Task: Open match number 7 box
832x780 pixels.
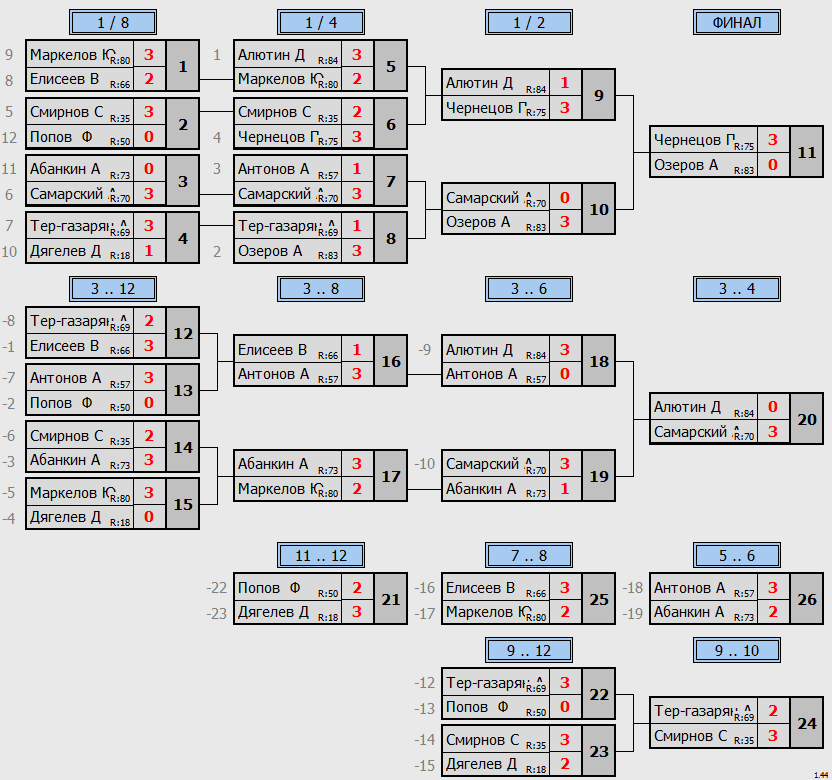Action: (391, 181)
